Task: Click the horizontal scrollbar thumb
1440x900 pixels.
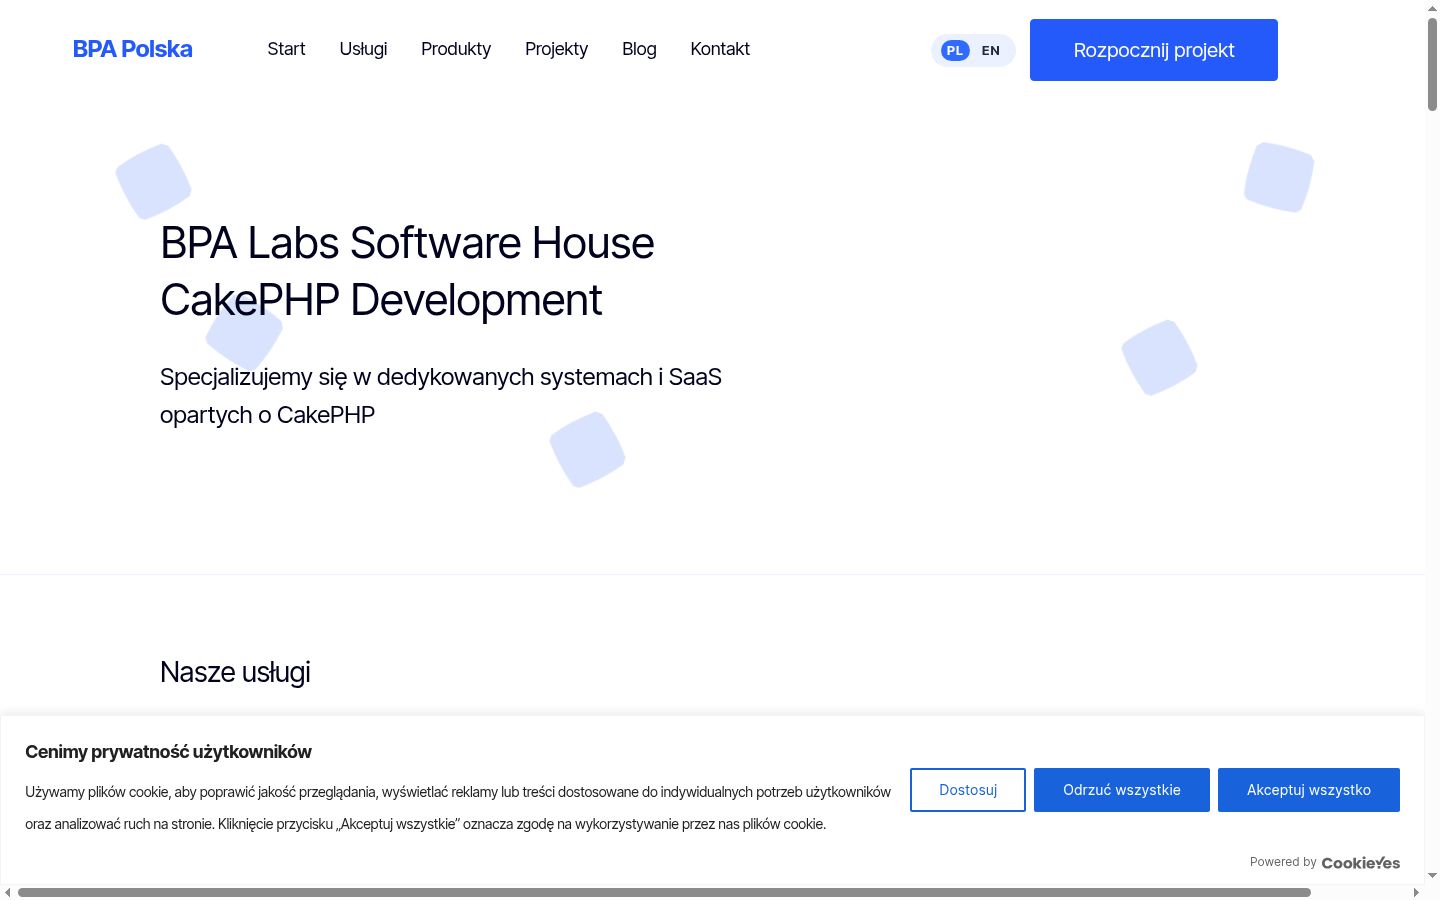Action: (664, 892)
